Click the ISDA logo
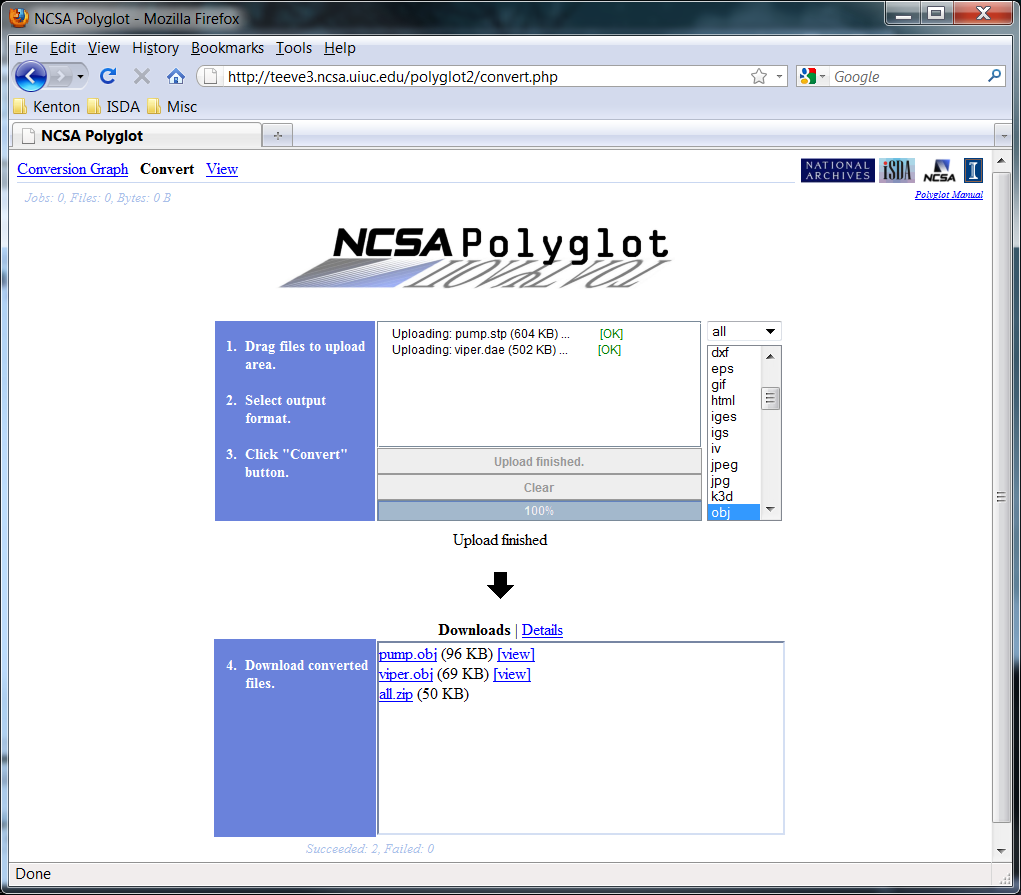Image resolution: width=1021 pixels, height=895 pixels. point(897,171)
